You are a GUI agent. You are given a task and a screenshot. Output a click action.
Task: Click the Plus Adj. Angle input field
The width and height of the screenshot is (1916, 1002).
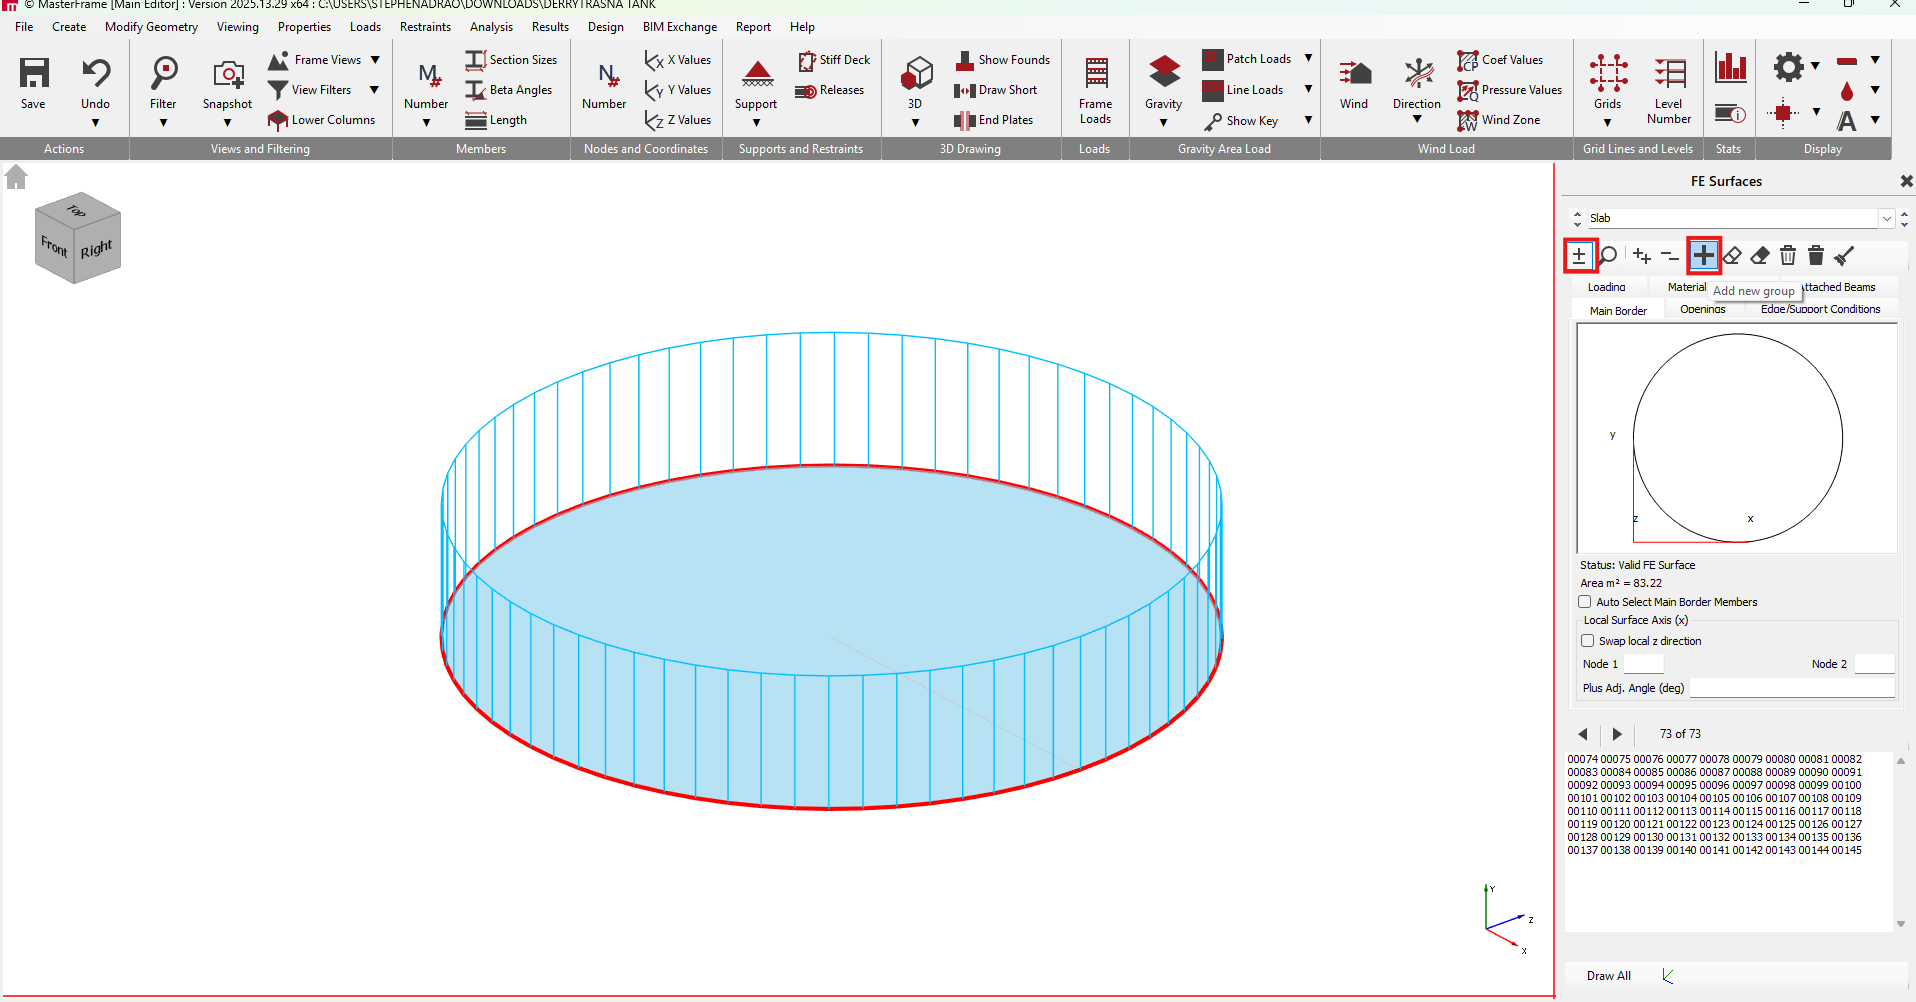point(1792,688)
